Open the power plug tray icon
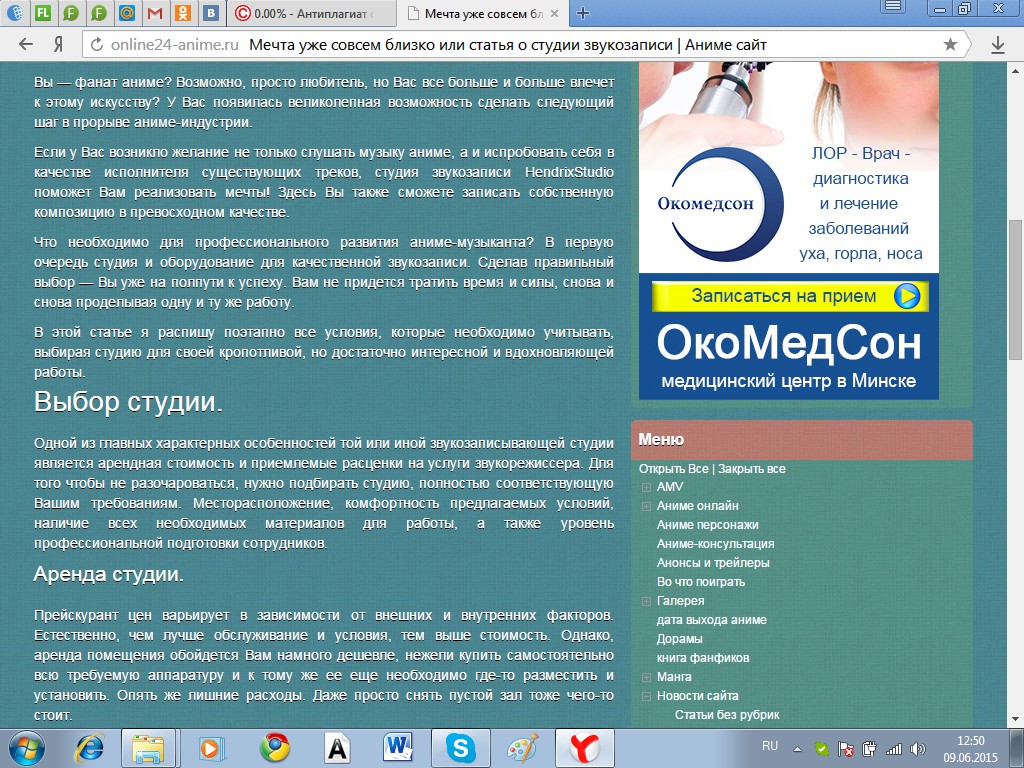The image size is (1024, 768). point(869,749)
